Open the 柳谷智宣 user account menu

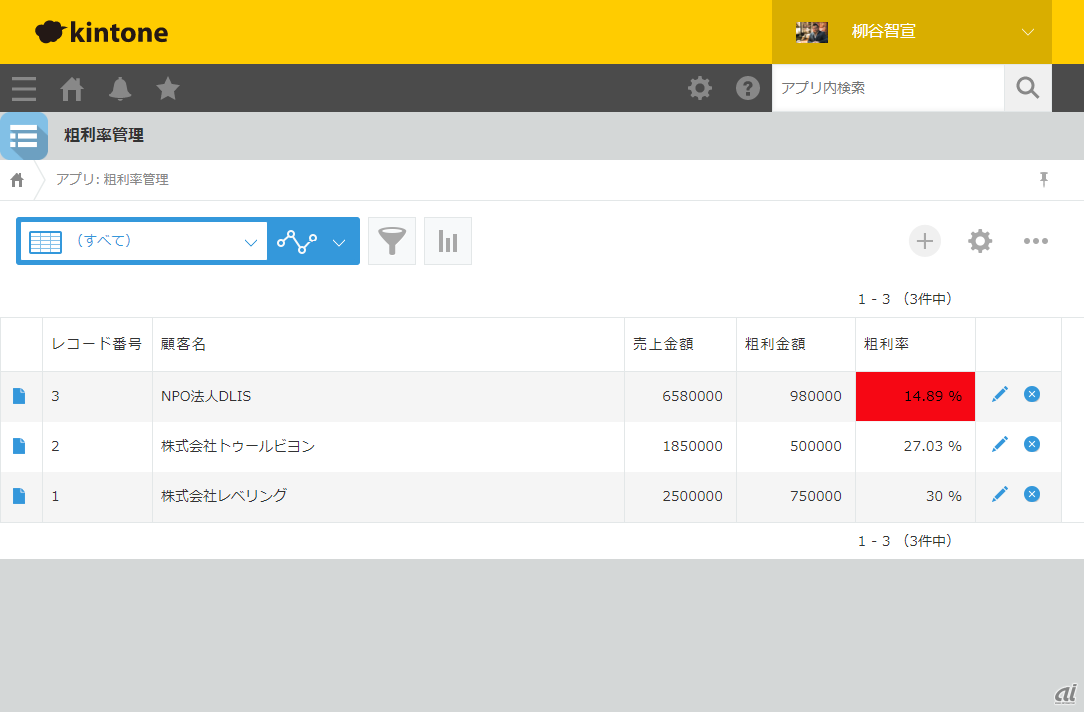pos(911,32)
